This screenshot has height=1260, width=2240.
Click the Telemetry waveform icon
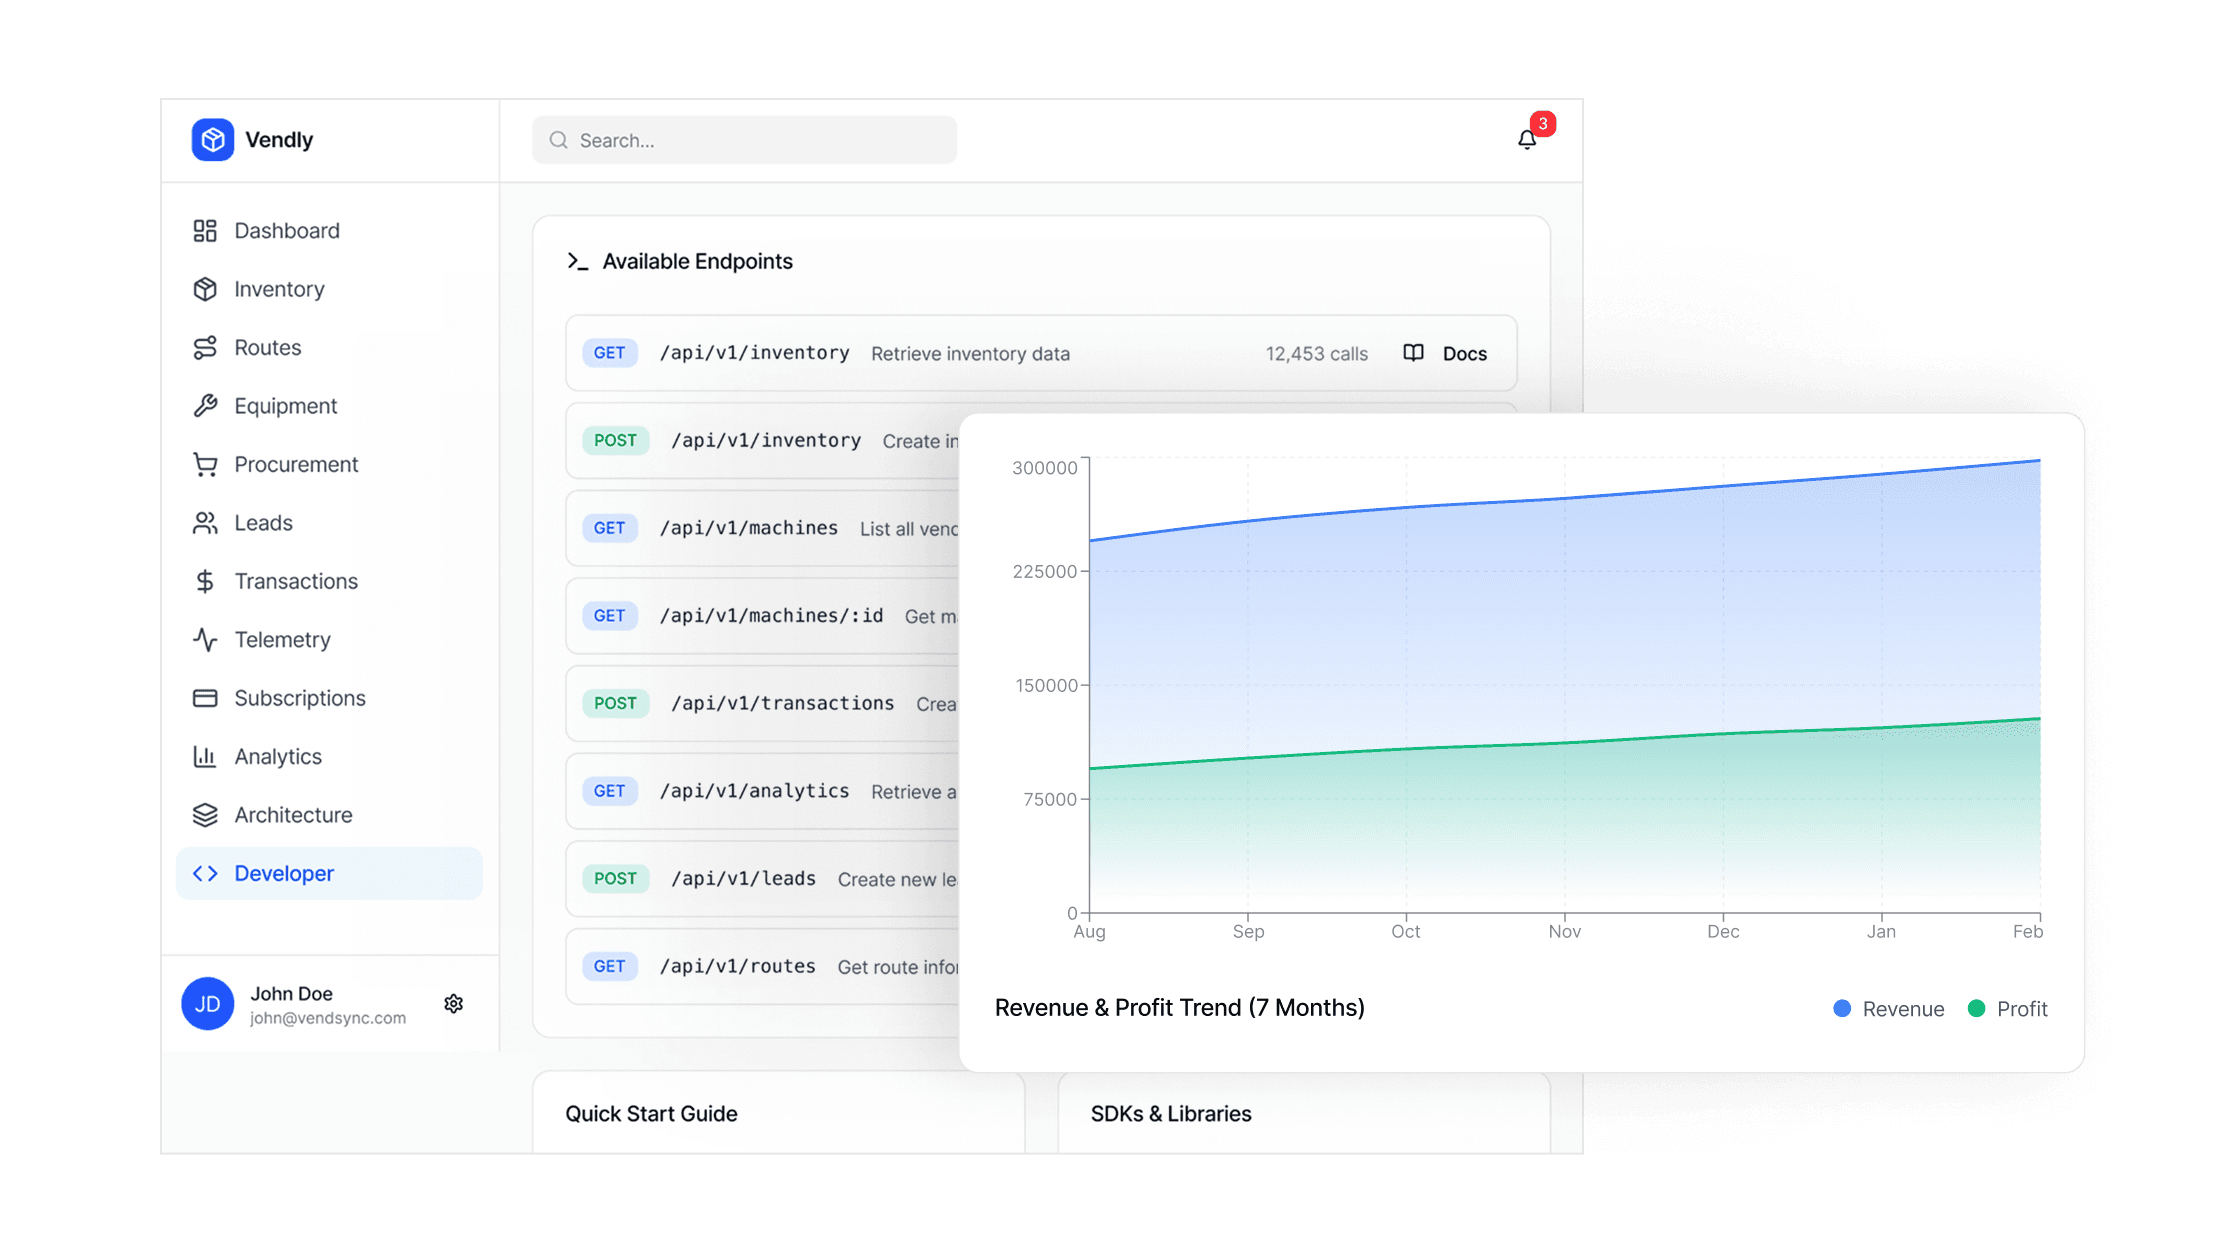click(x=205, y=639)
